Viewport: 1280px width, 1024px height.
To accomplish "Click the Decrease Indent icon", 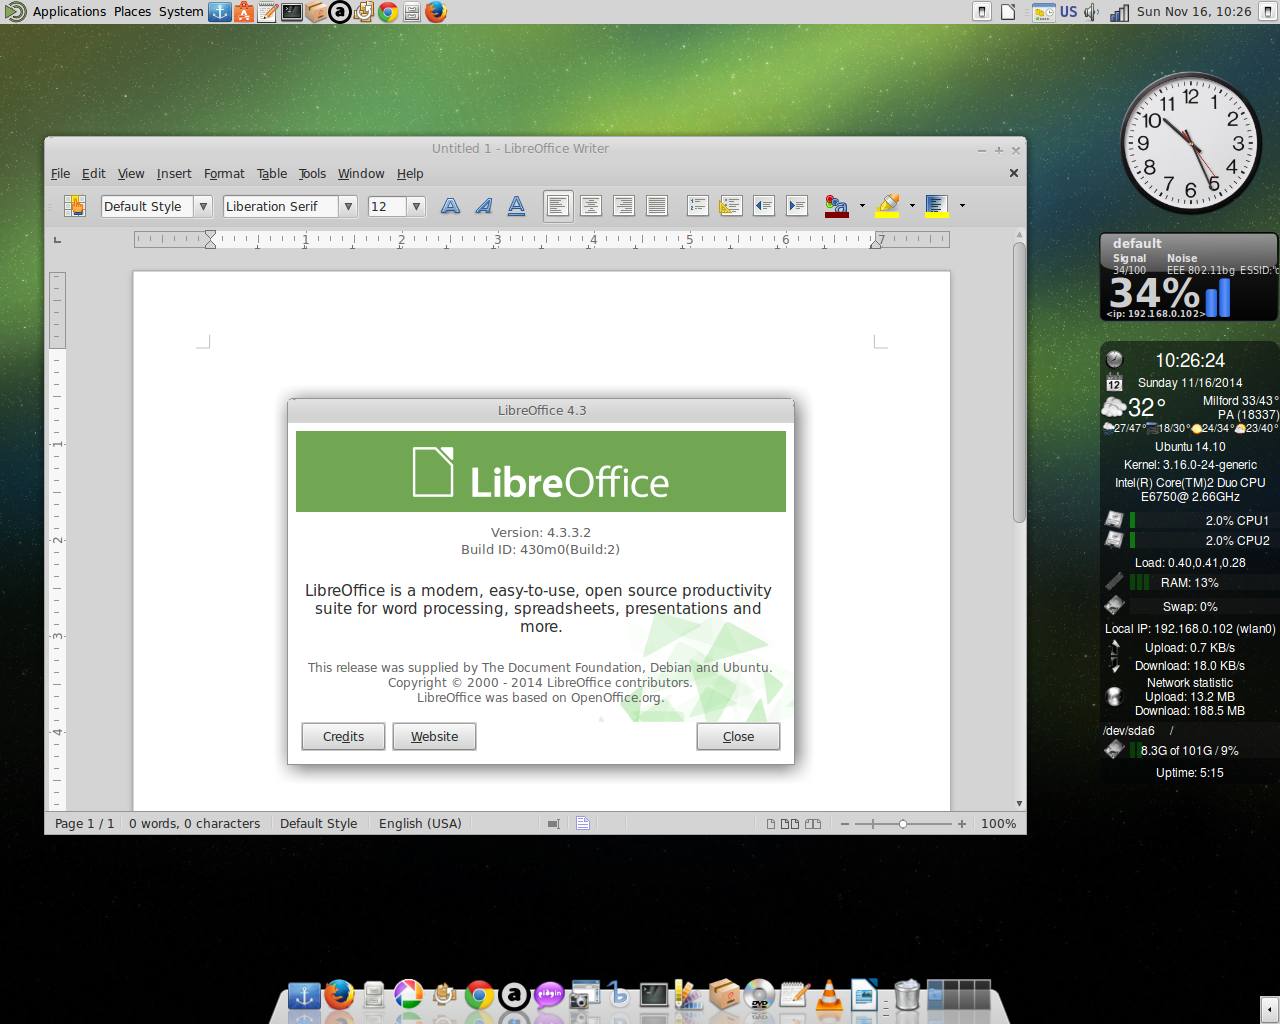I will coord(764,206).
